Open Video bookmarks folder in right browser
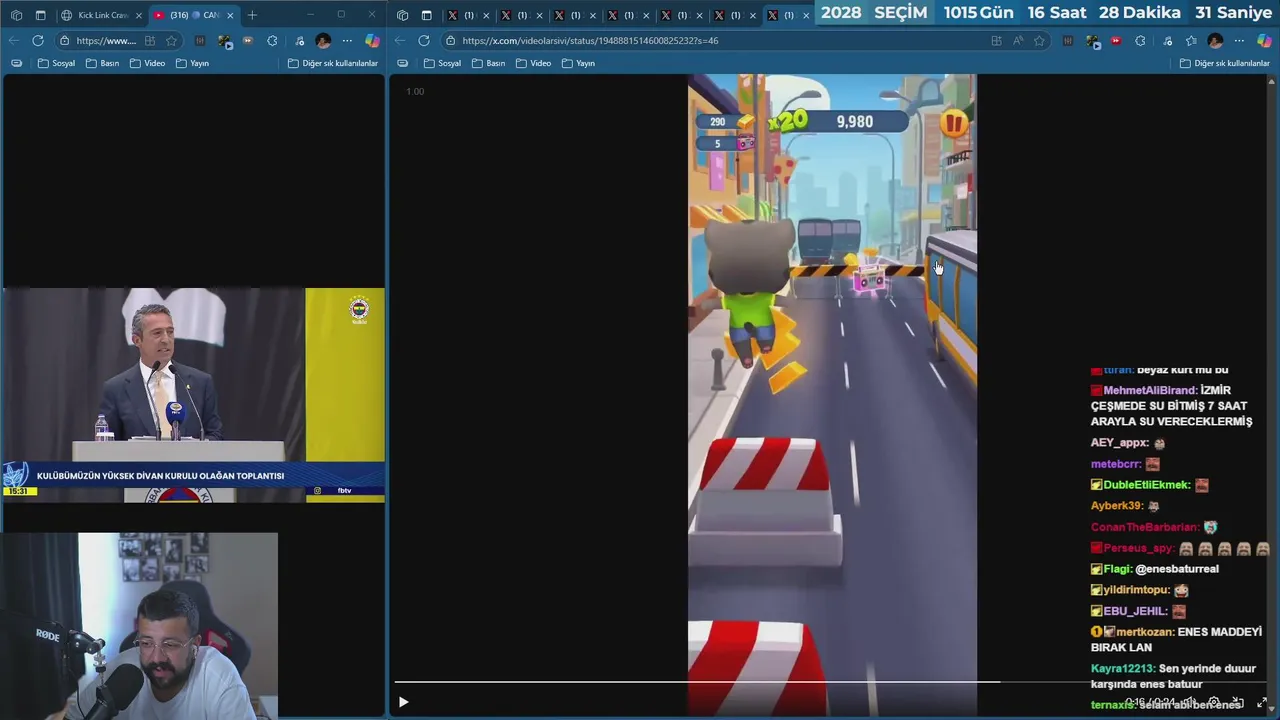 [533, 63]
